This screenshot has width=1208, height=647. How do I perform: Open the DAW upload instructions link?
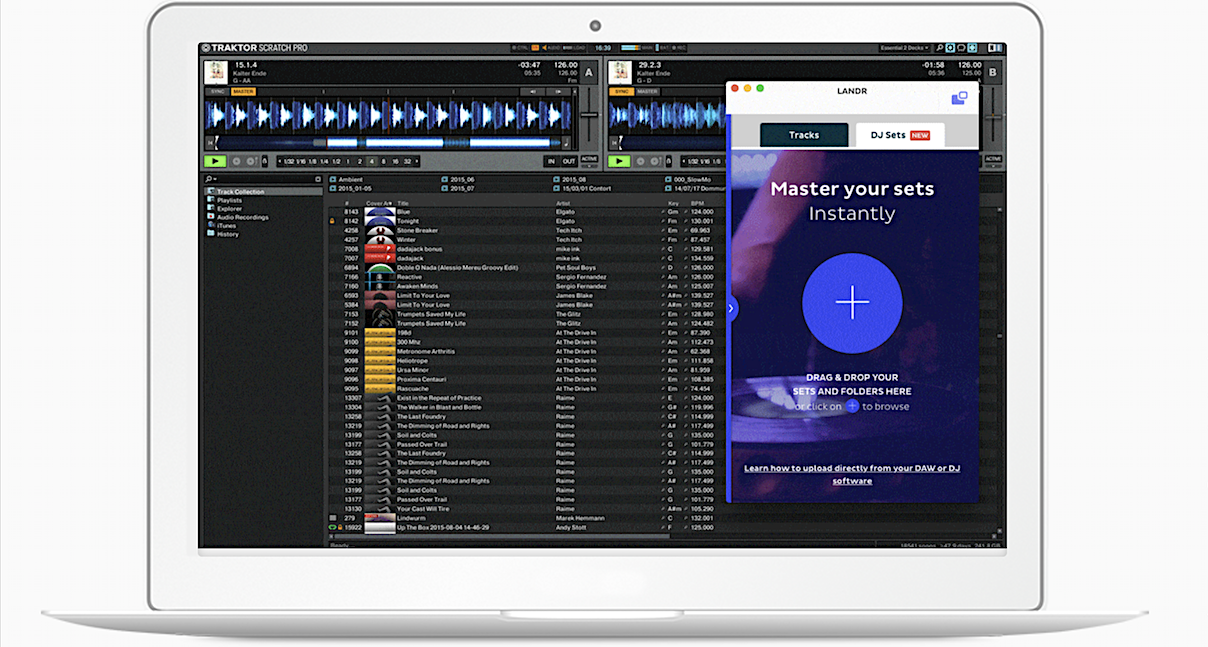(852, 474)
